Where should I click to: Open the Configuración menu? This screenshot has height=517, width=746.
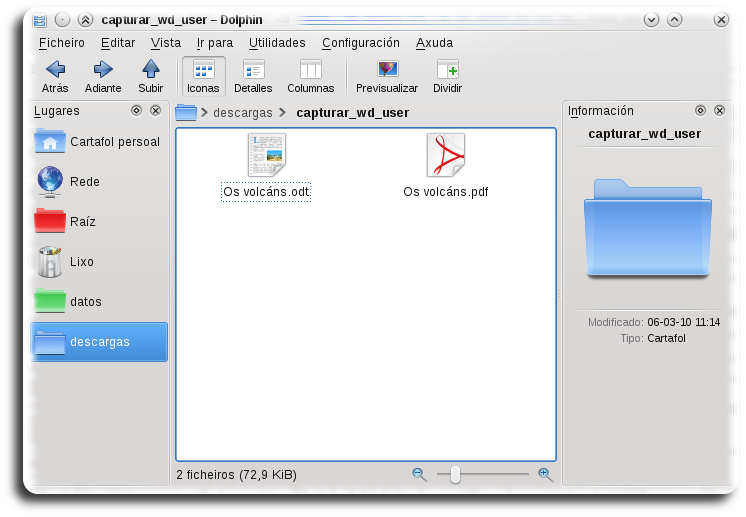click(360, 43)
